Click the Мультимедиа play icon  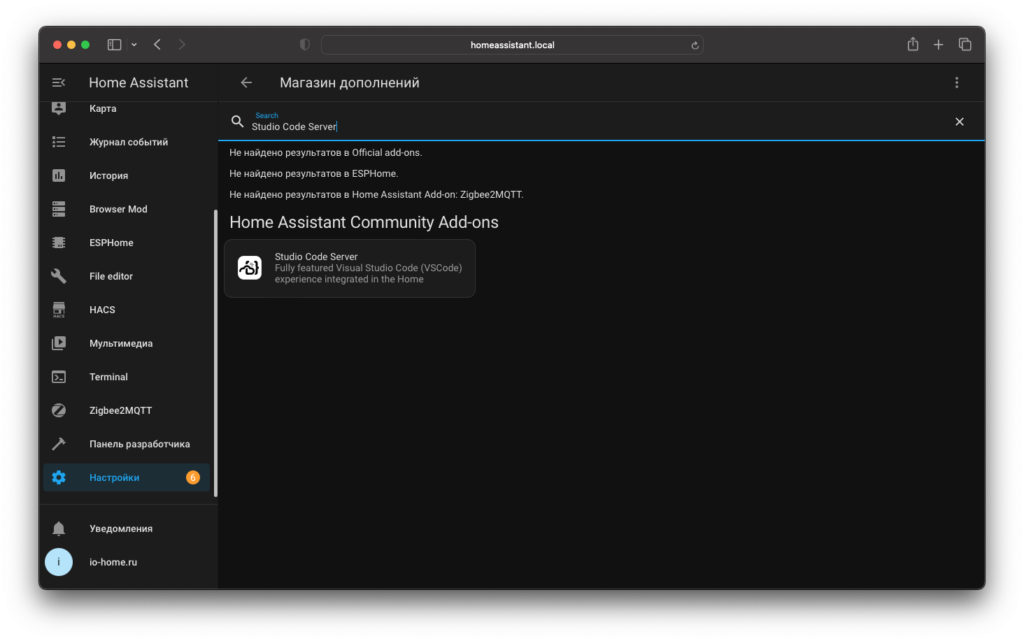pyautogui.click(x=58, y=343)
